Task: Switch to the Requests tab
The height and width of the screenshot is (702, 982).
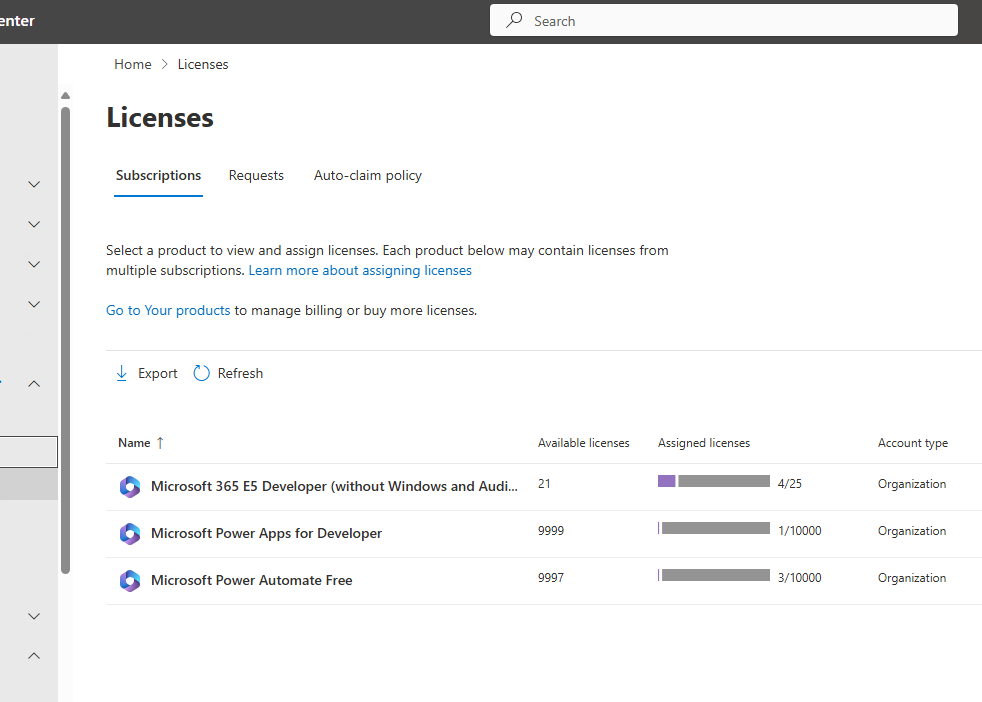Action: pos(256,175)
